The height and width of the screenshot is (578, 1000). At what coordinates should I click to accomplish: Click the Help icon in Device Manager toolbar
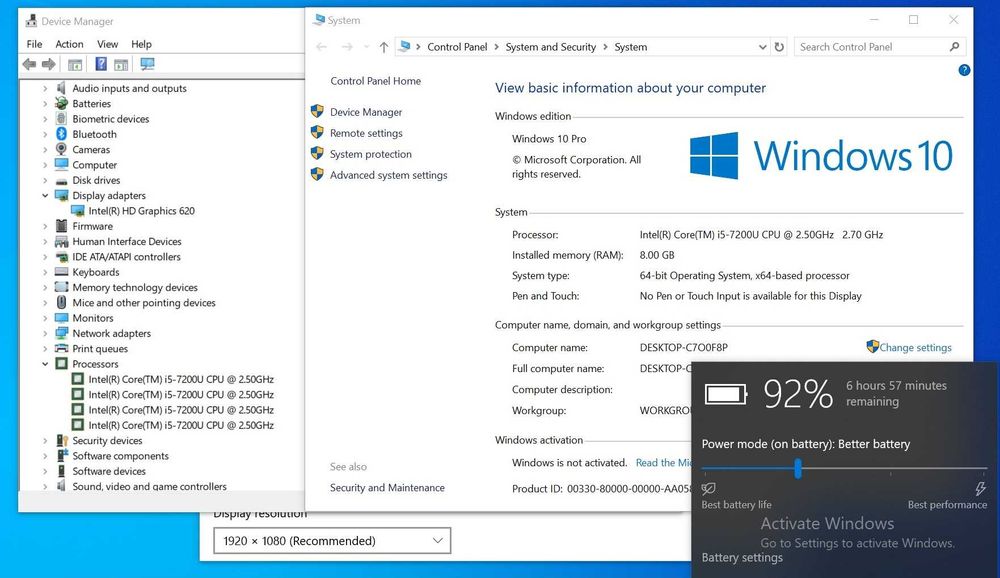pyautogui.click(x=101, y=64)
